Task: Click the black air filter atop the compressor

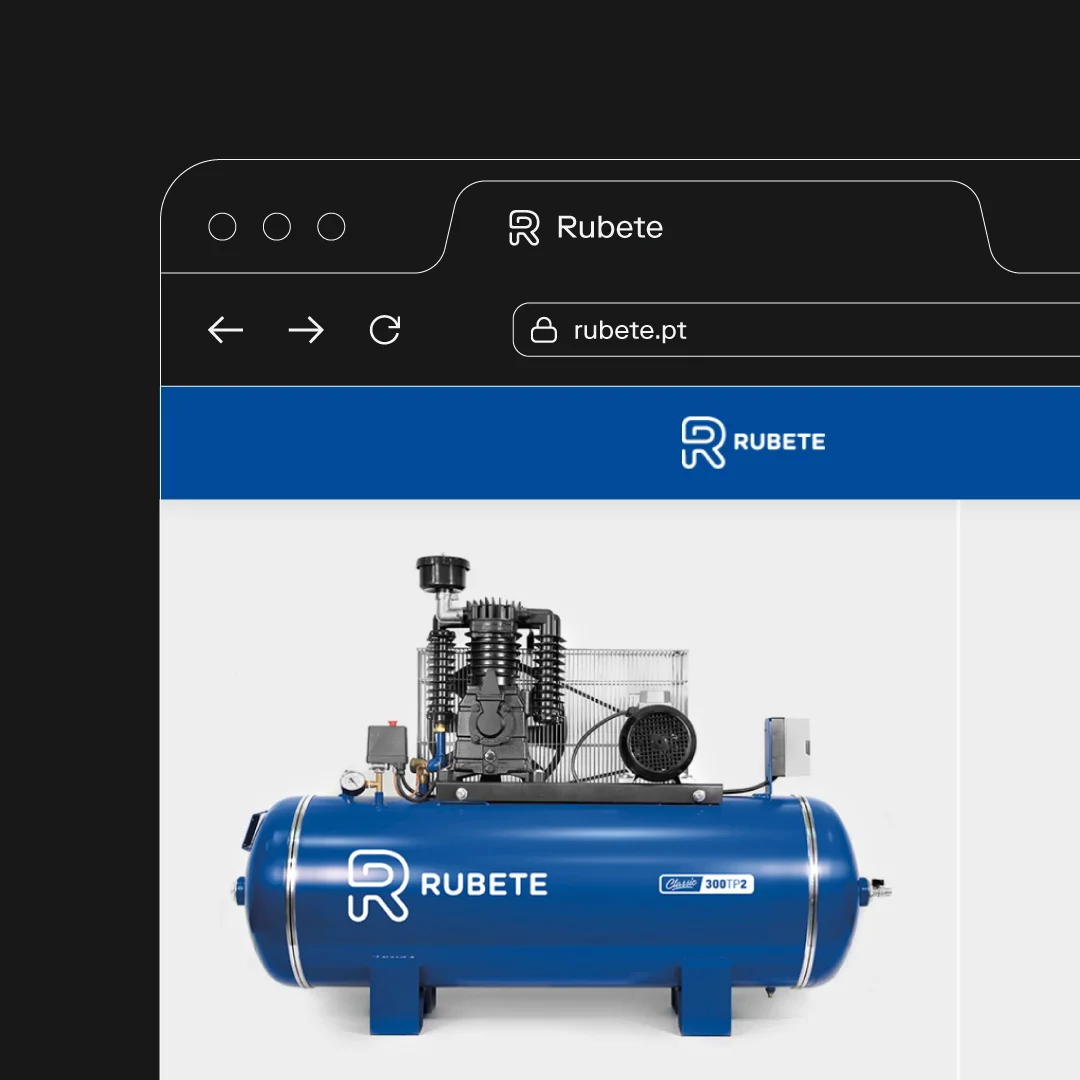Action: tap(443, 574)
